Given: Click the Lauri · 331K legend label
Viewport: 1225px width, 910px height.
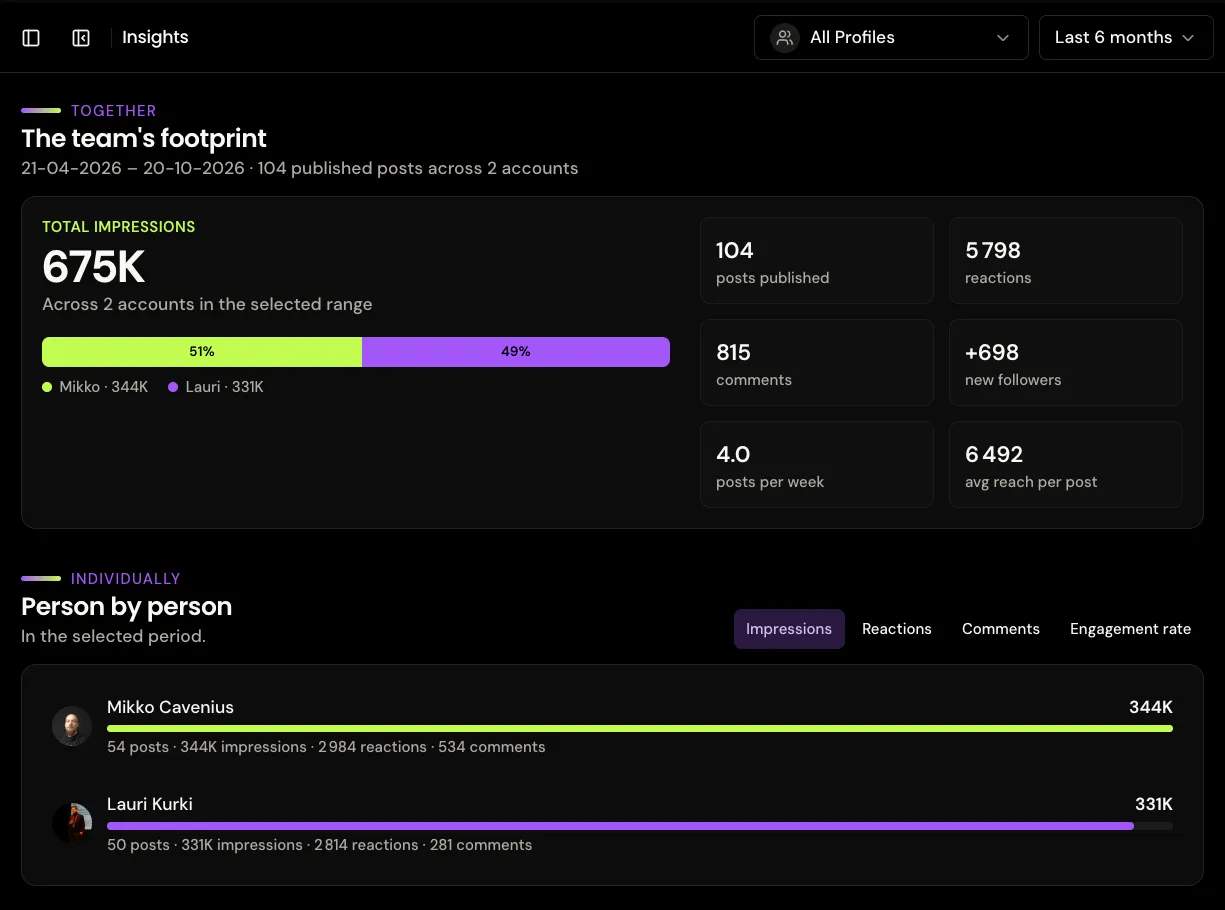Looking at the screenshot, I should pyautogui.click(x=224, y=387).
